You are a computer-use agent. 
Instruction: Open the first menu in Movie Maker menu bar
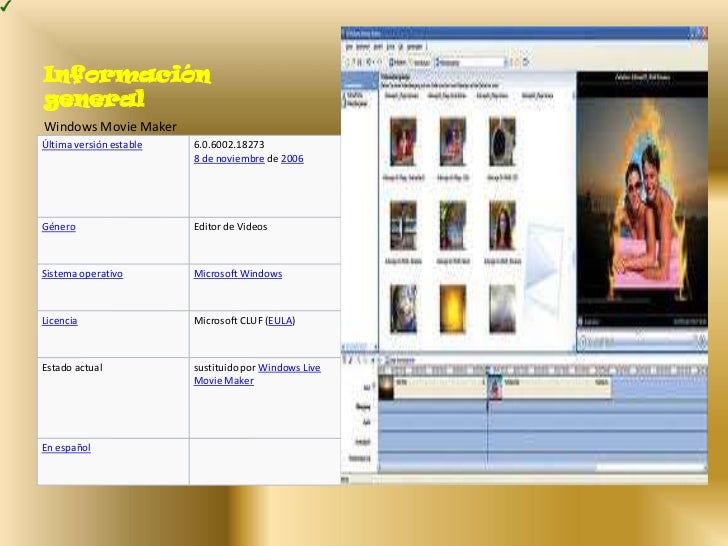pyautogui.click(x=349, y=46)
